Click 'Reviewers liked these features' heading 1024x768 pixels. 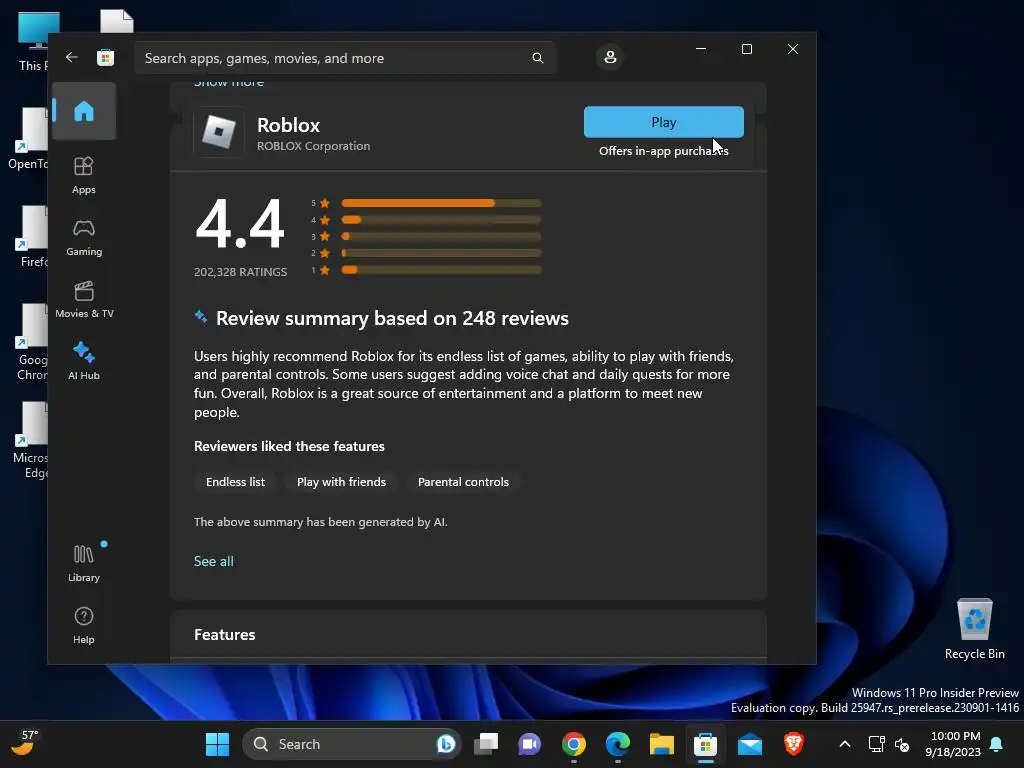289,446
